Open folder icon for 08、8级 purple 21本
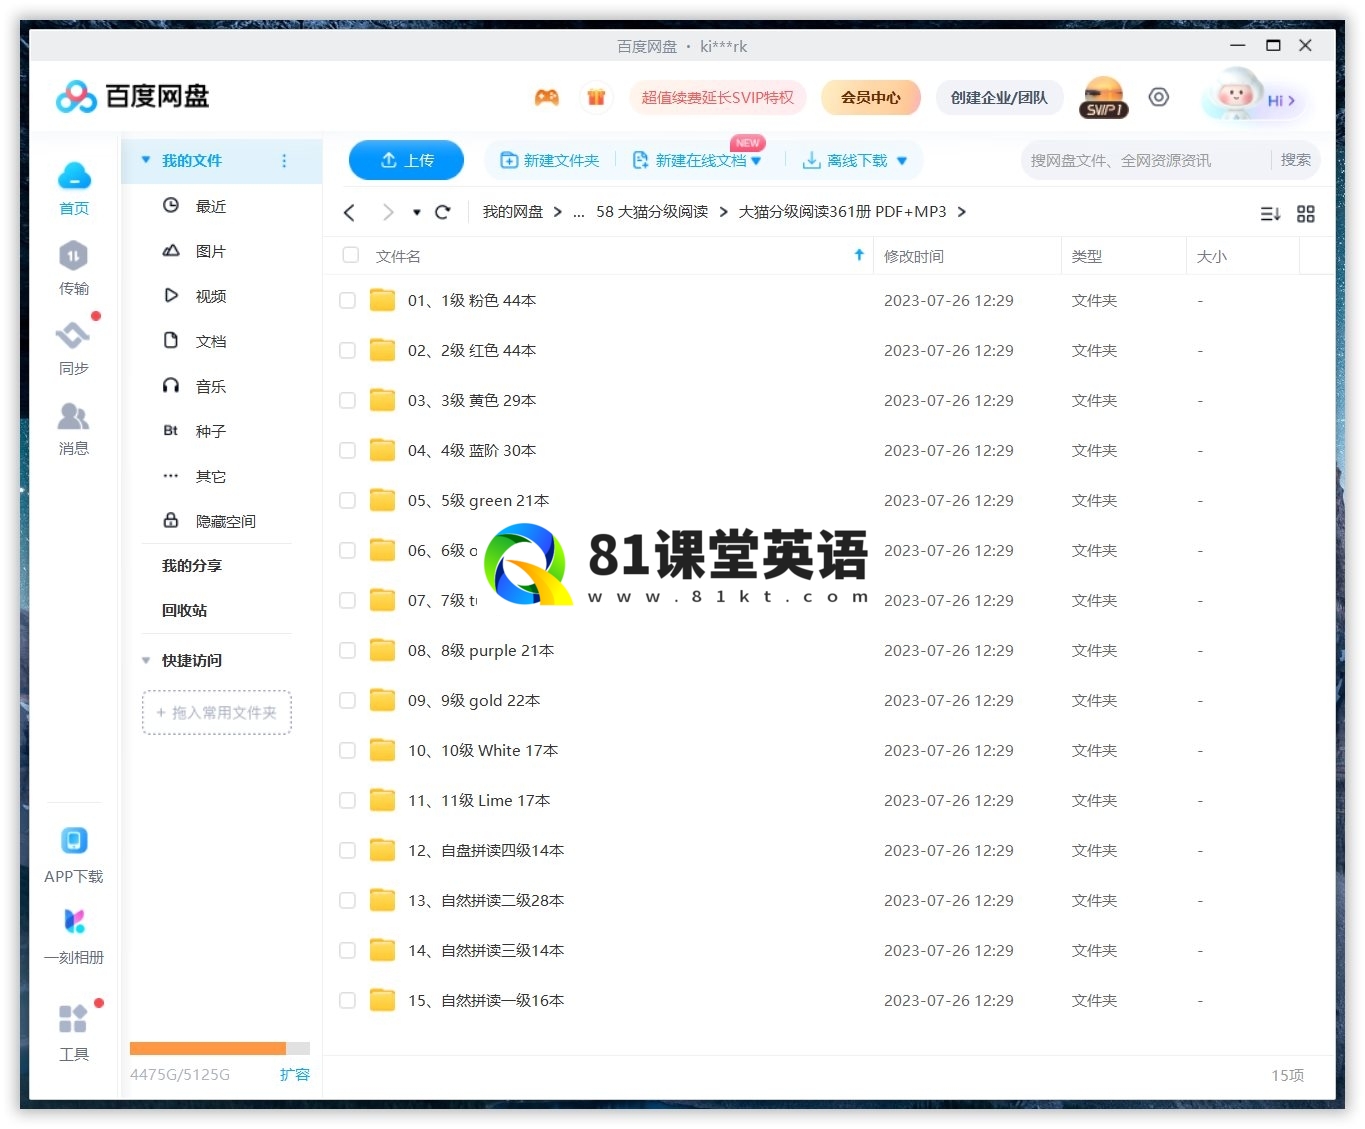The image size is (1365, 1129). pyautogui.click(x=383, y=650)
